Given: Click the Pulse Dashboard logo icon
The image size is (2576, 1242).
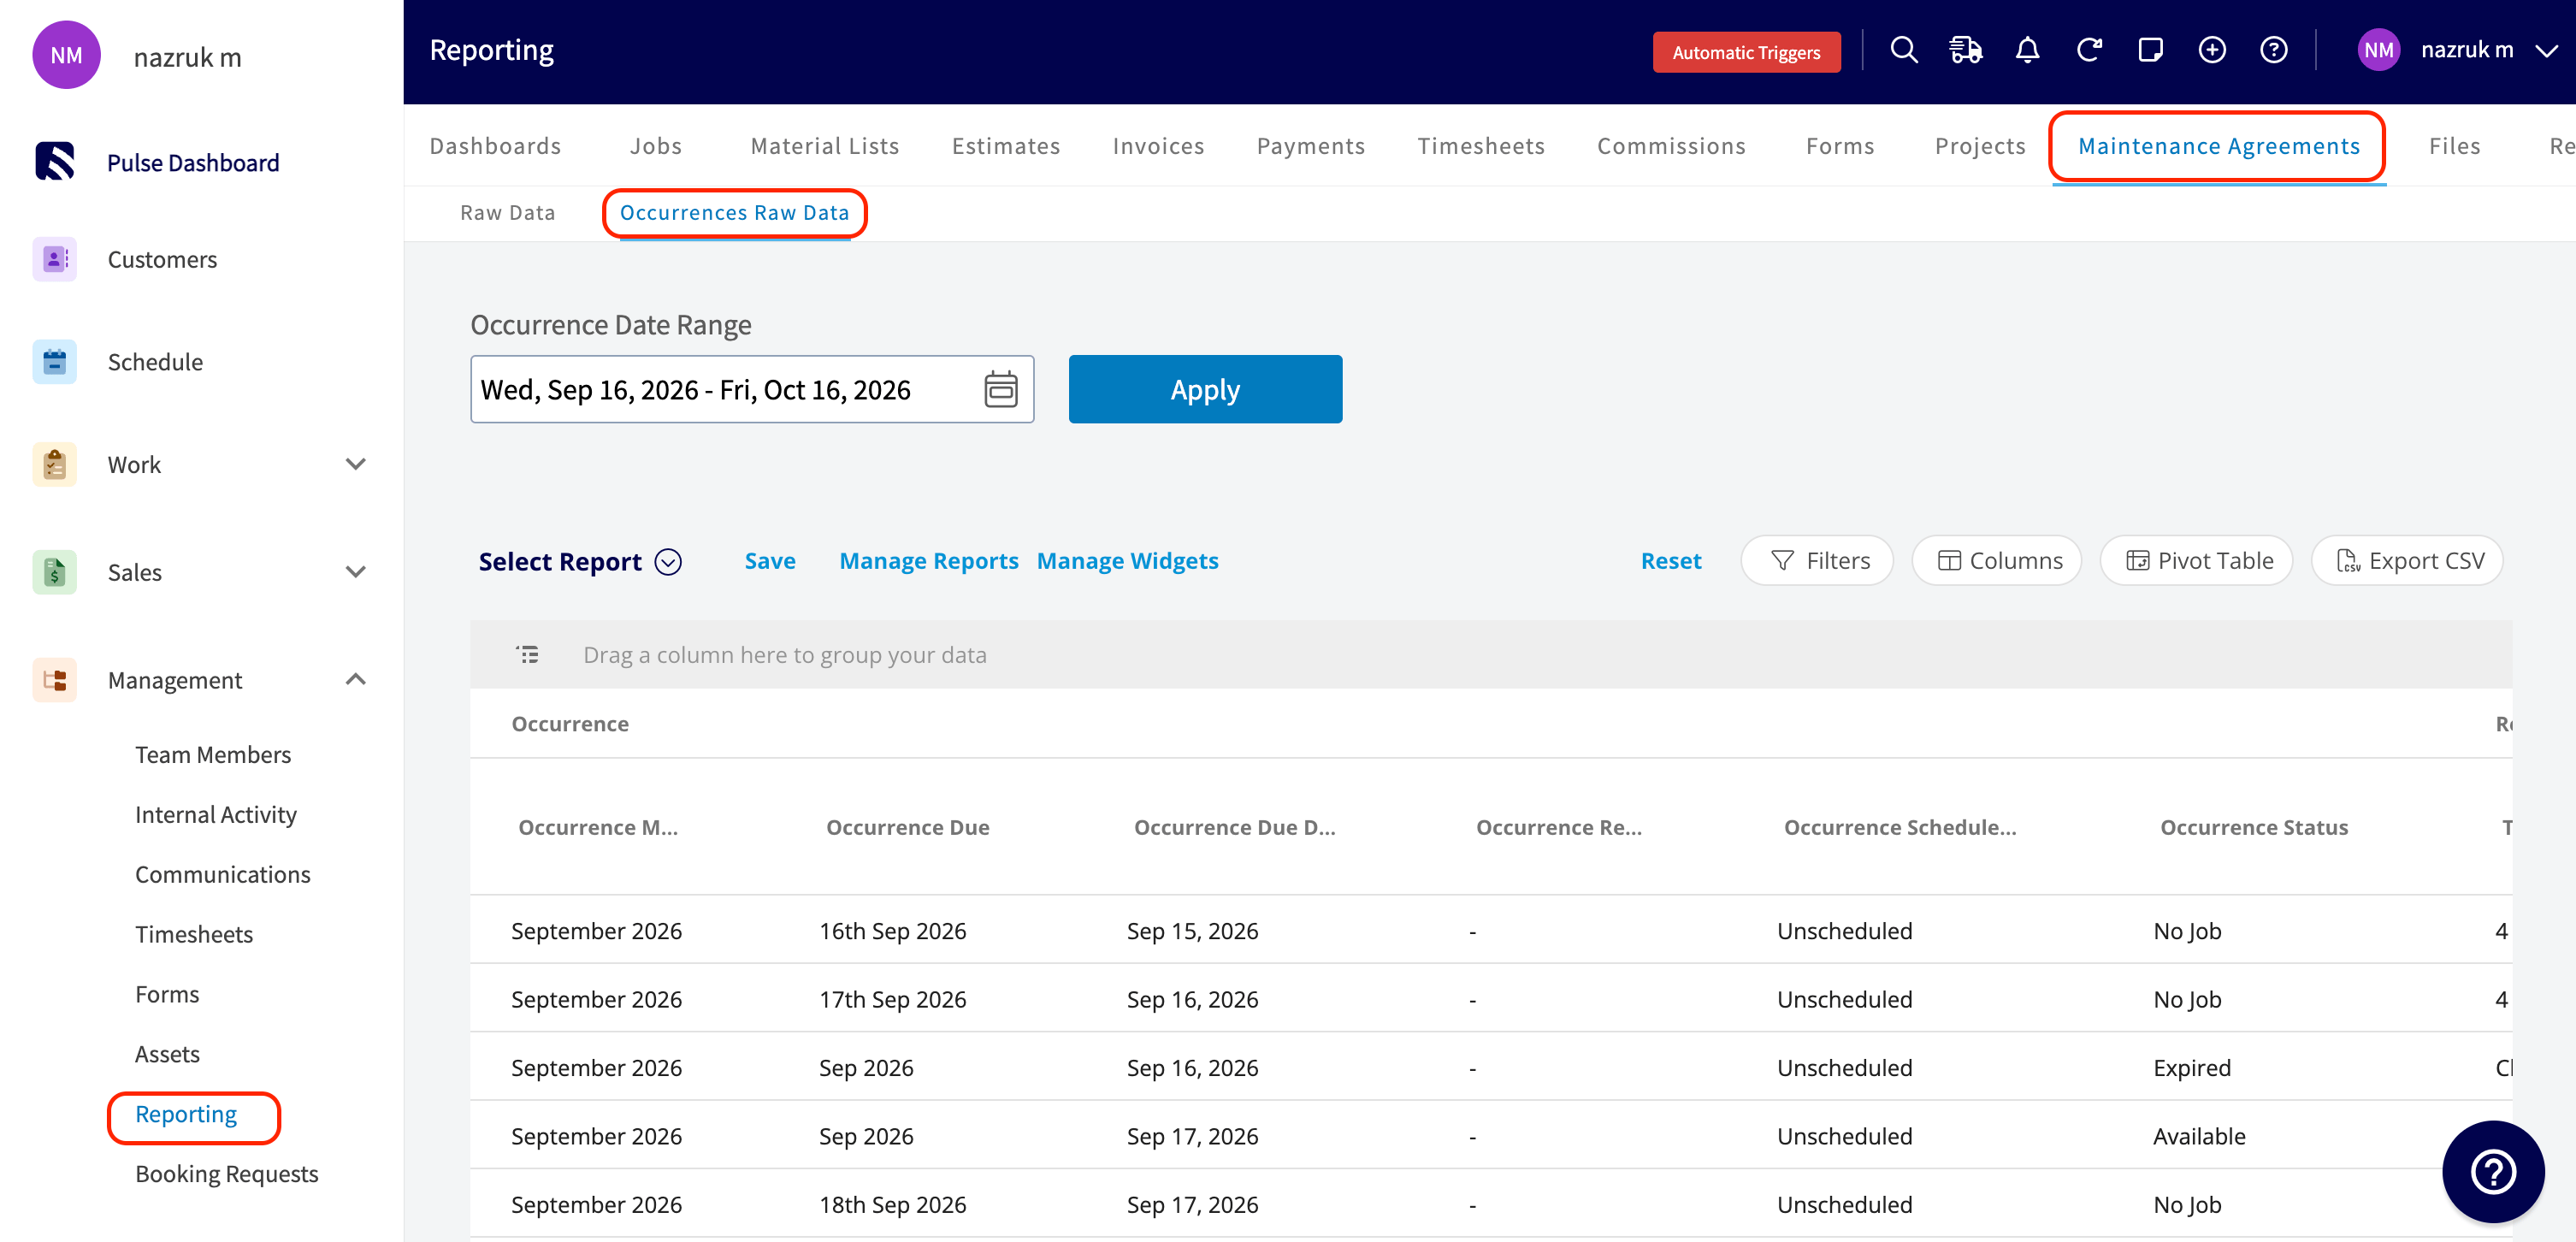Looking at the screenshot, I should click(55, 161).
